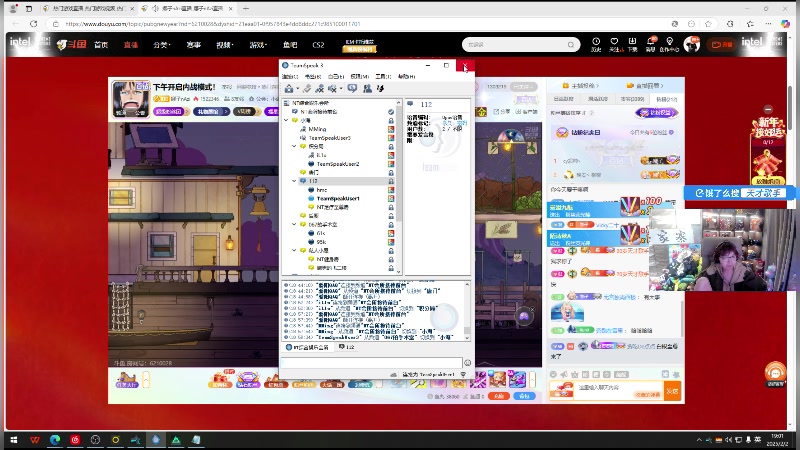Open the Douyu 直播 nav item
The image size is (800, 450).
point(131,45)
